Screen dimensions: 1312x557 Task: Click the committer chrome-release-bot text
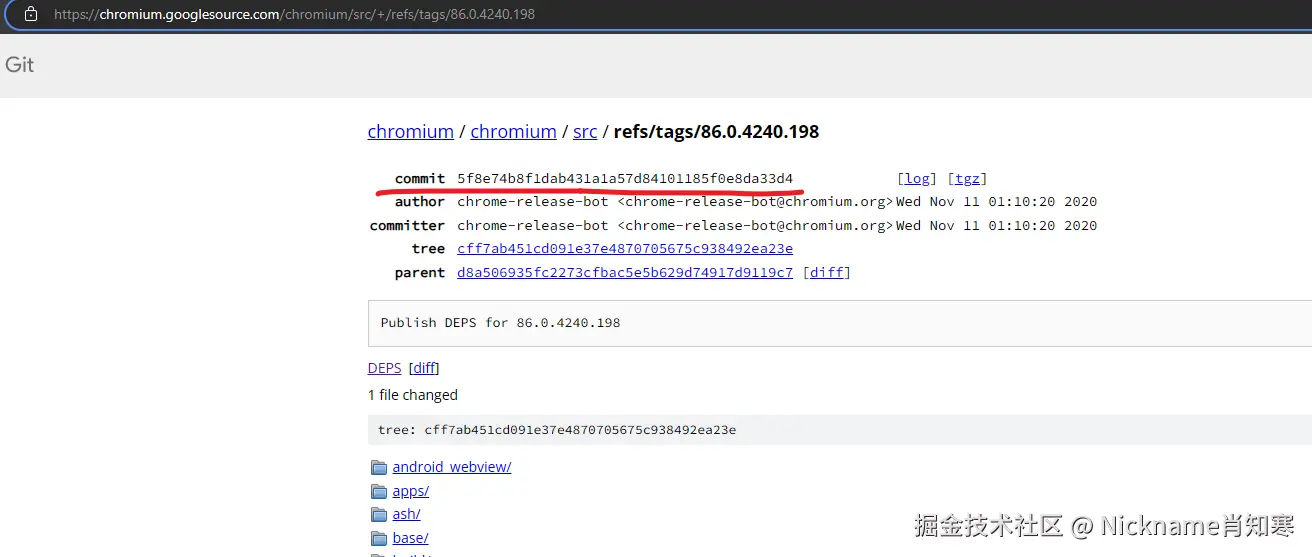tap(675, 226)
